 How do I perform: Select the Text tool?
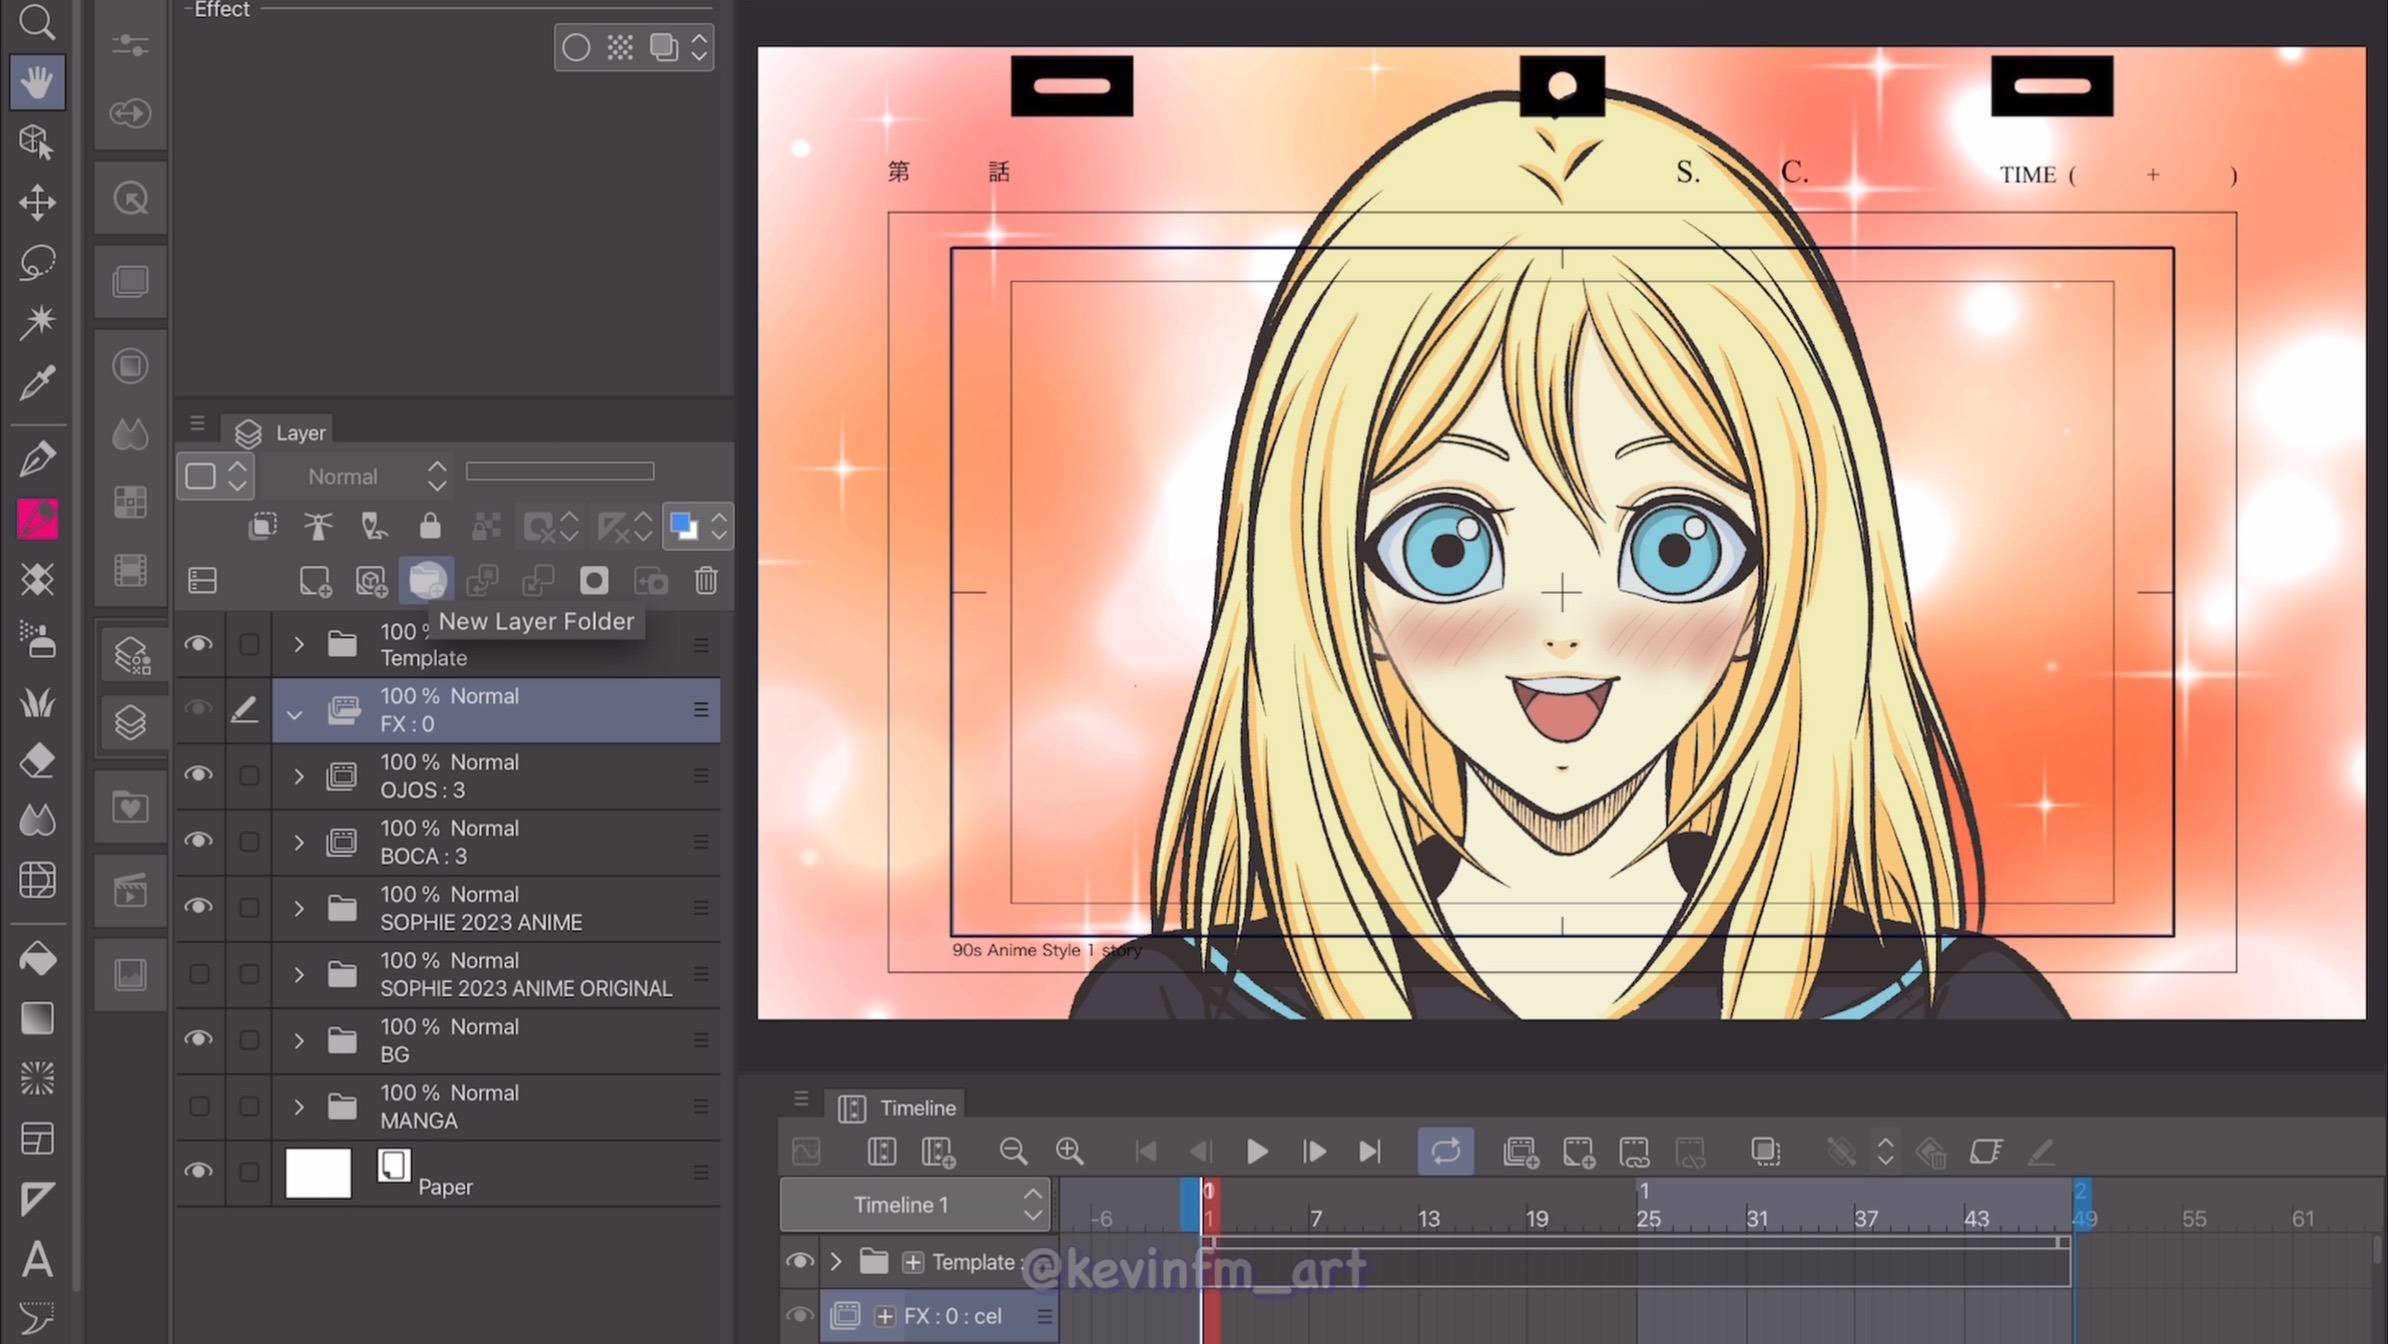click(x=37, y=1259)
